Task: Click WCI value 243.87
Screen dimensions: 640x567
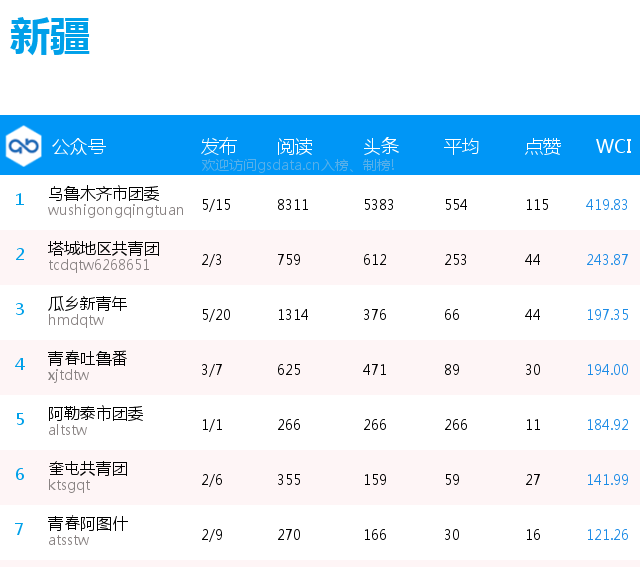Action: tap(607, 260)
